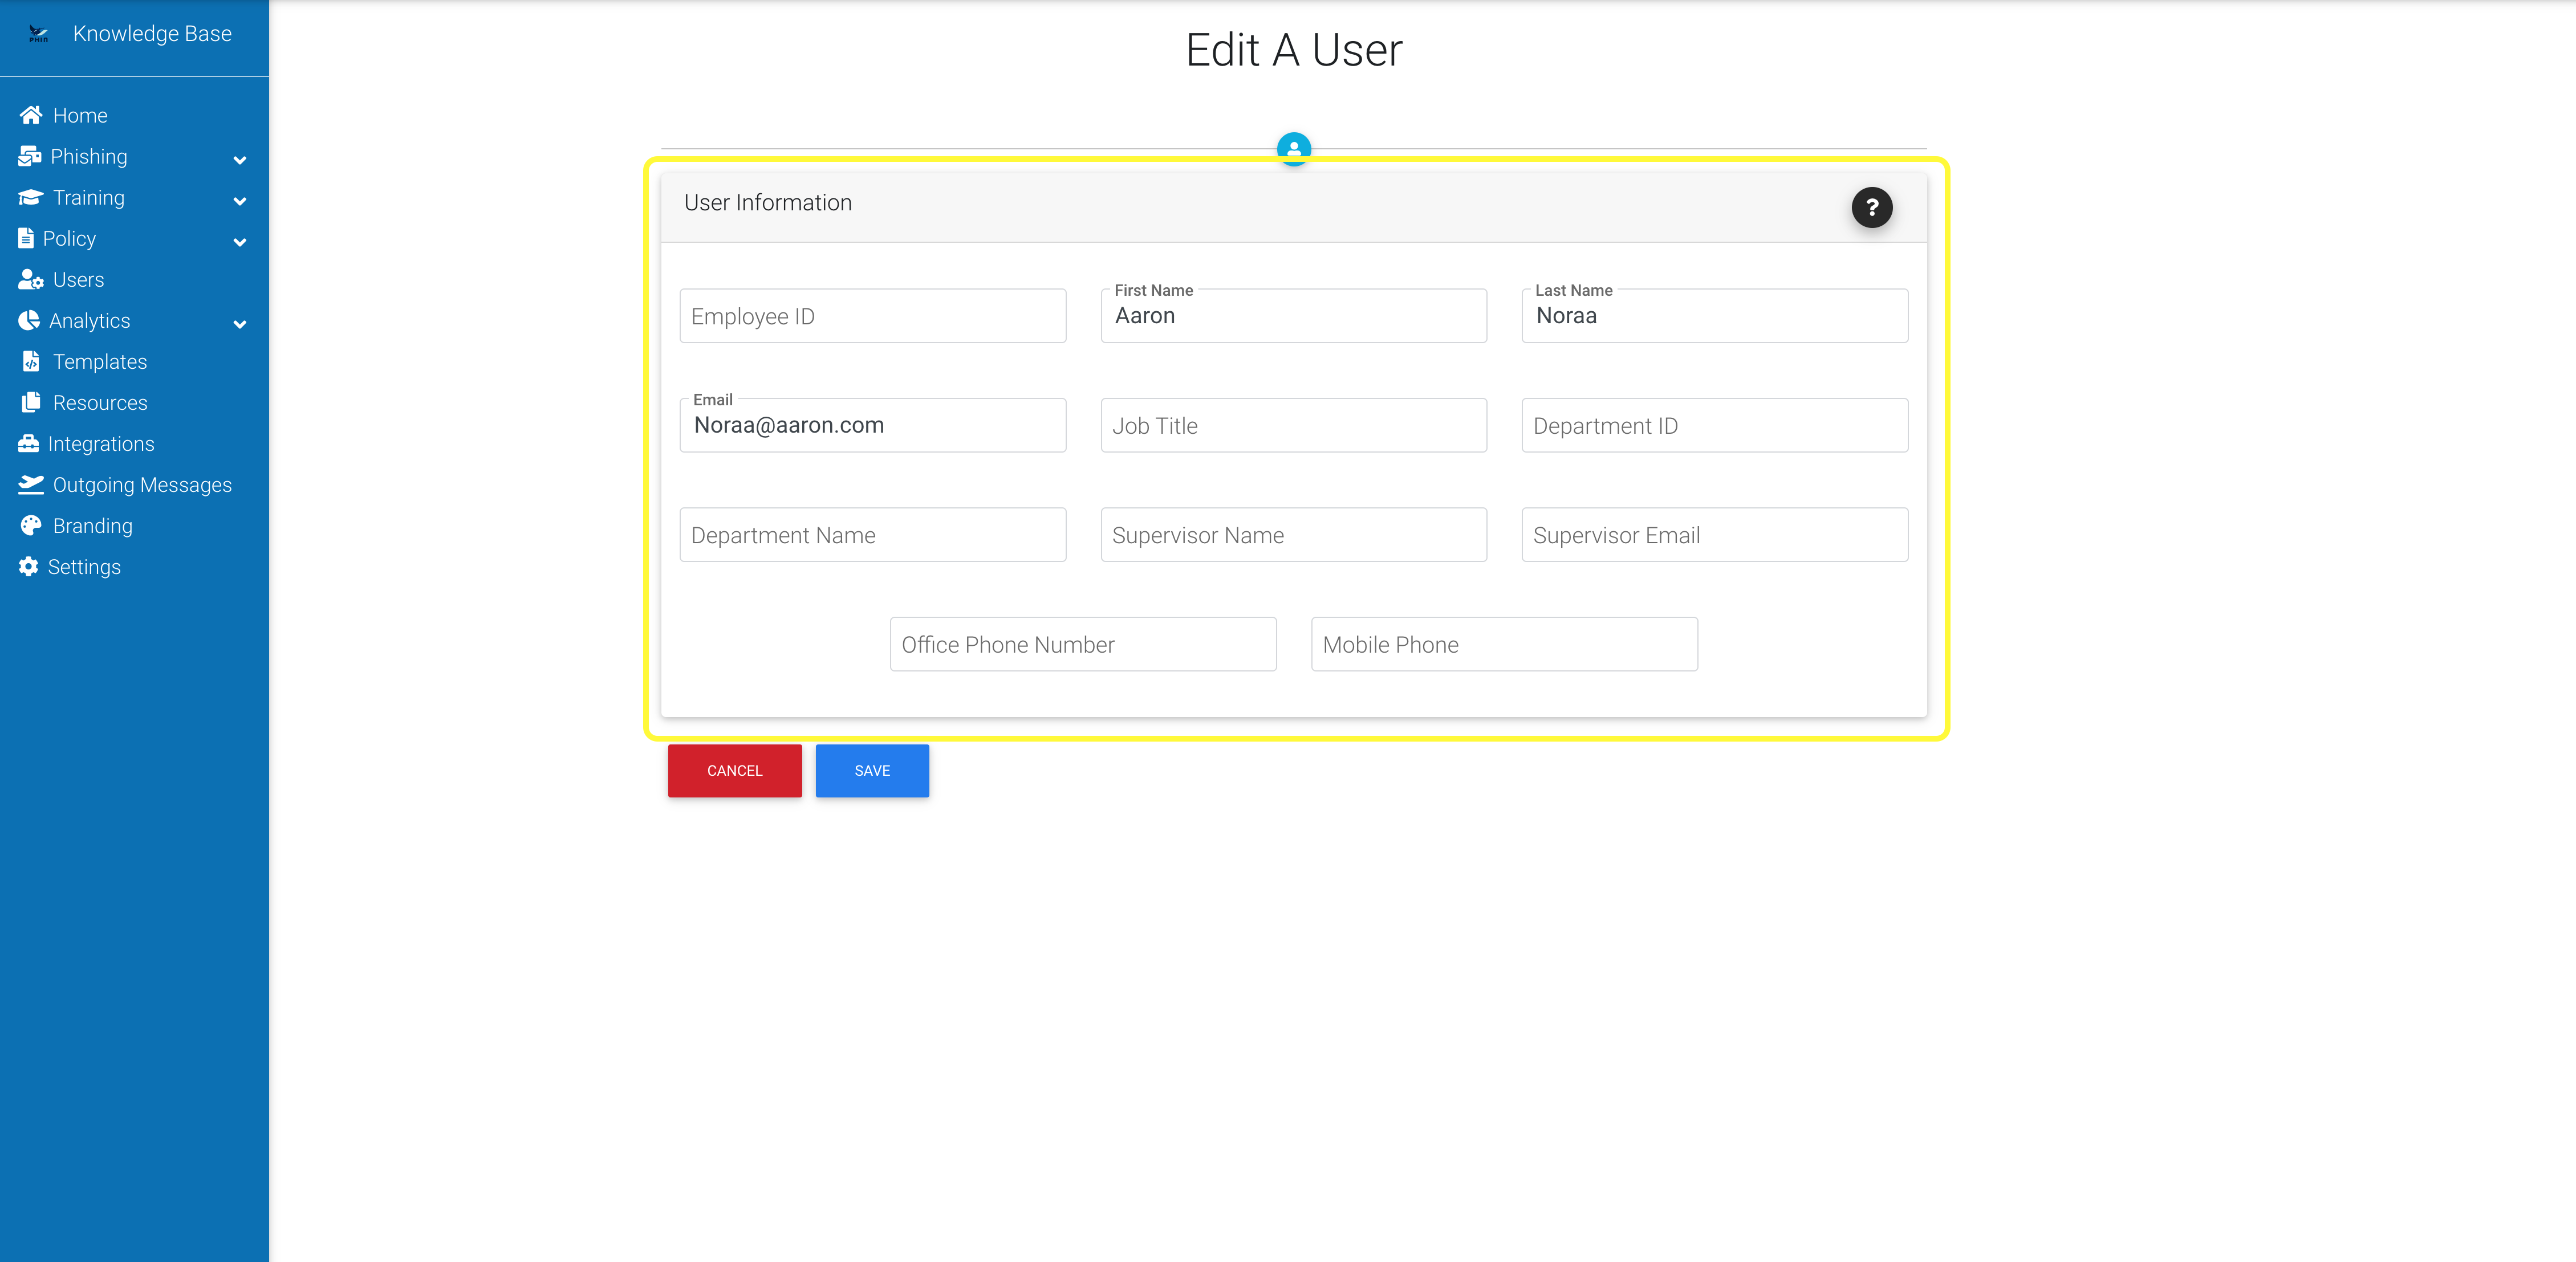Viewport: 2576px width, 1262px height.
Task: Click the Training graduation cap icon
Action: pos(31,197)
